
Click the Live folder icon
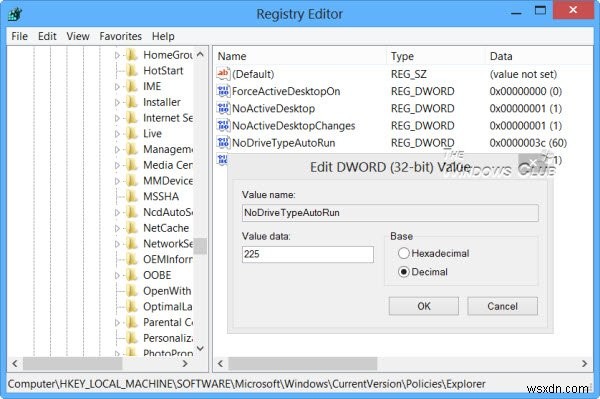coord(132,134)
